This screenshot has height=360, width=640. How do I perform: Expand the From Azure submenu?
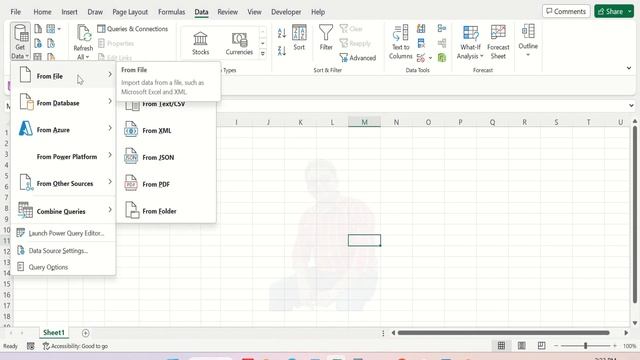pos(64,129)
